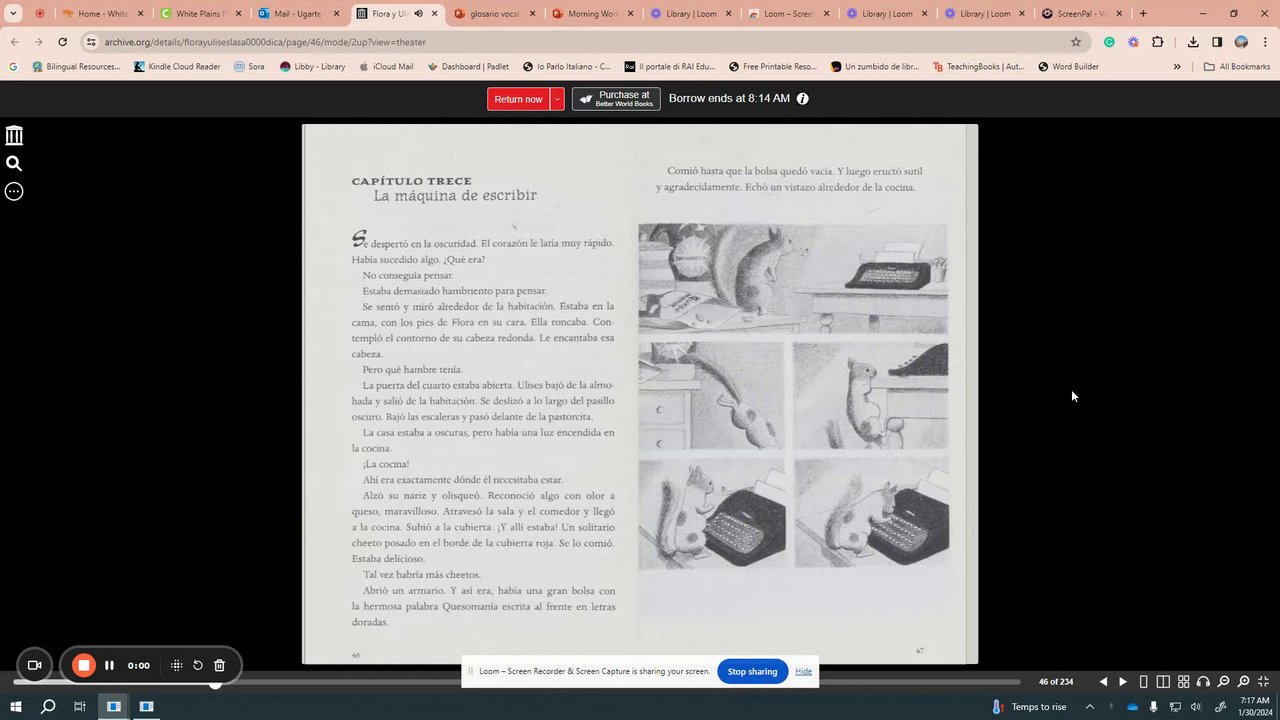
Task: Zoom out of the book page
Action: [1223, 682]
